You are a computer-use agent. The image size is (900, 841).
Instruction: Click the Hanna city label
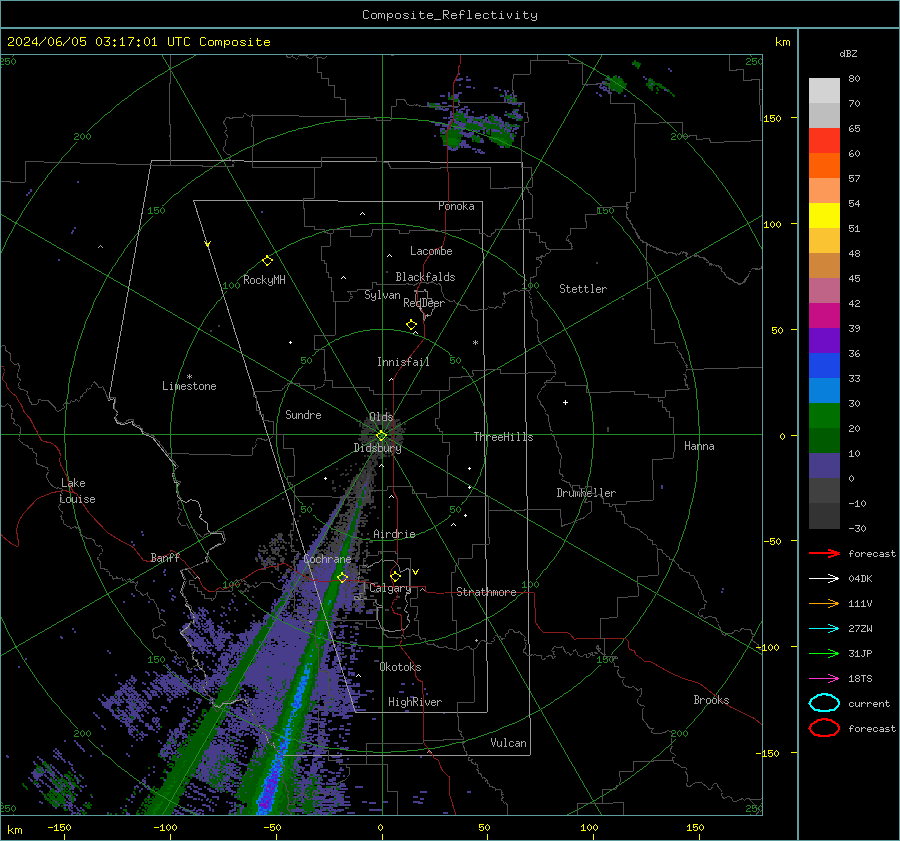tap(699, 446)
